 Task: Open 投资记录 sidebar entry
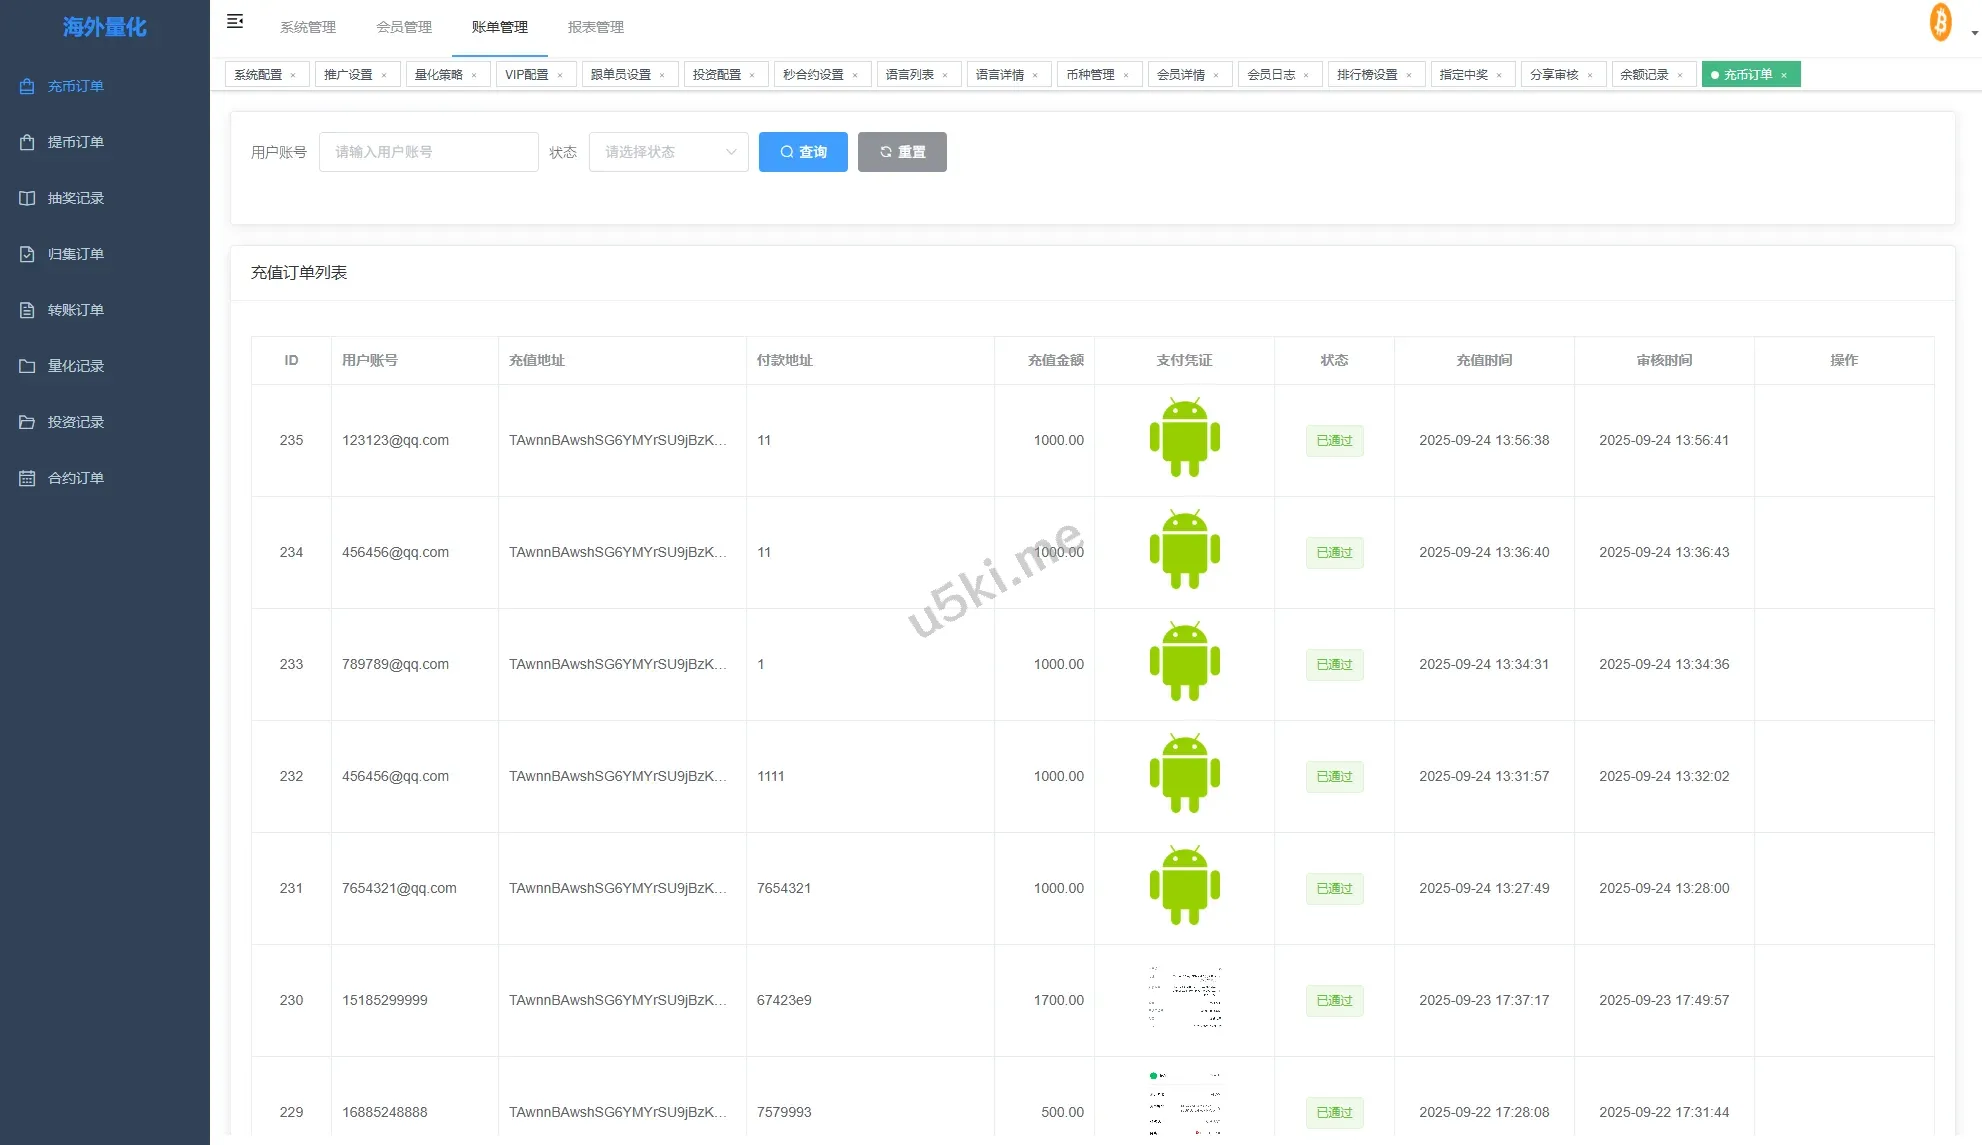coord(75,422)
